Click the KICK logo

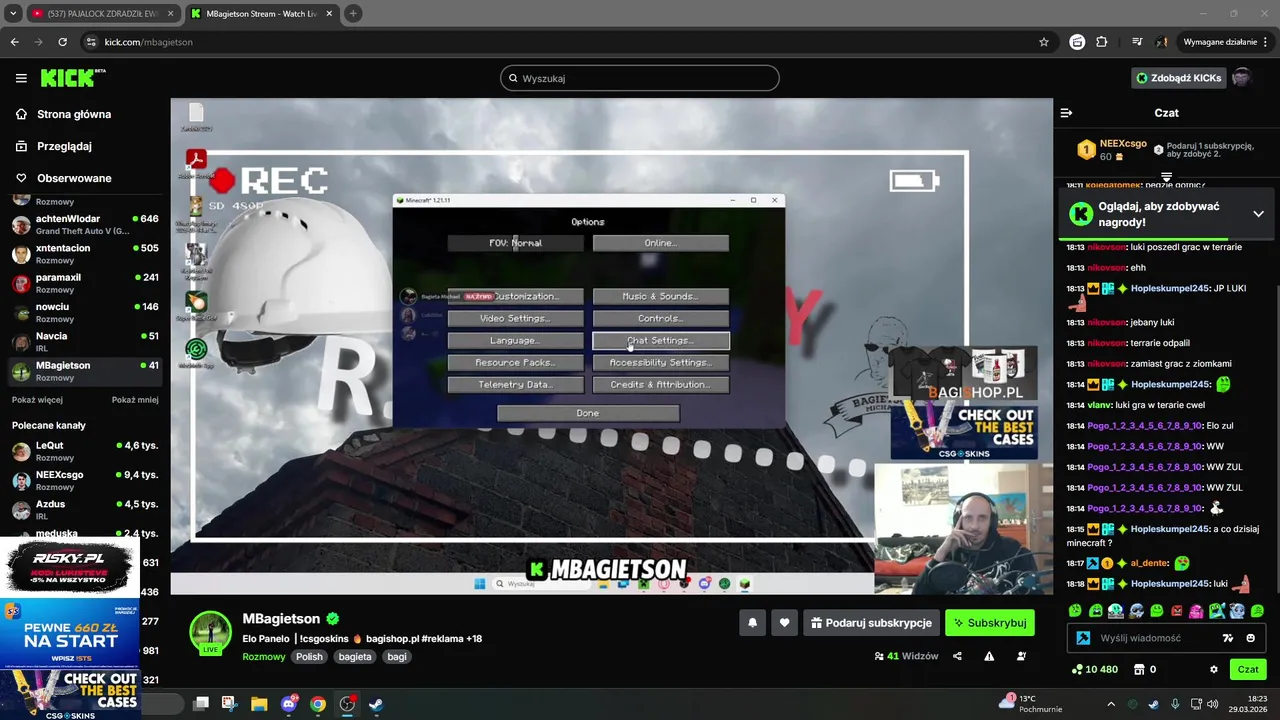point(73,78)
